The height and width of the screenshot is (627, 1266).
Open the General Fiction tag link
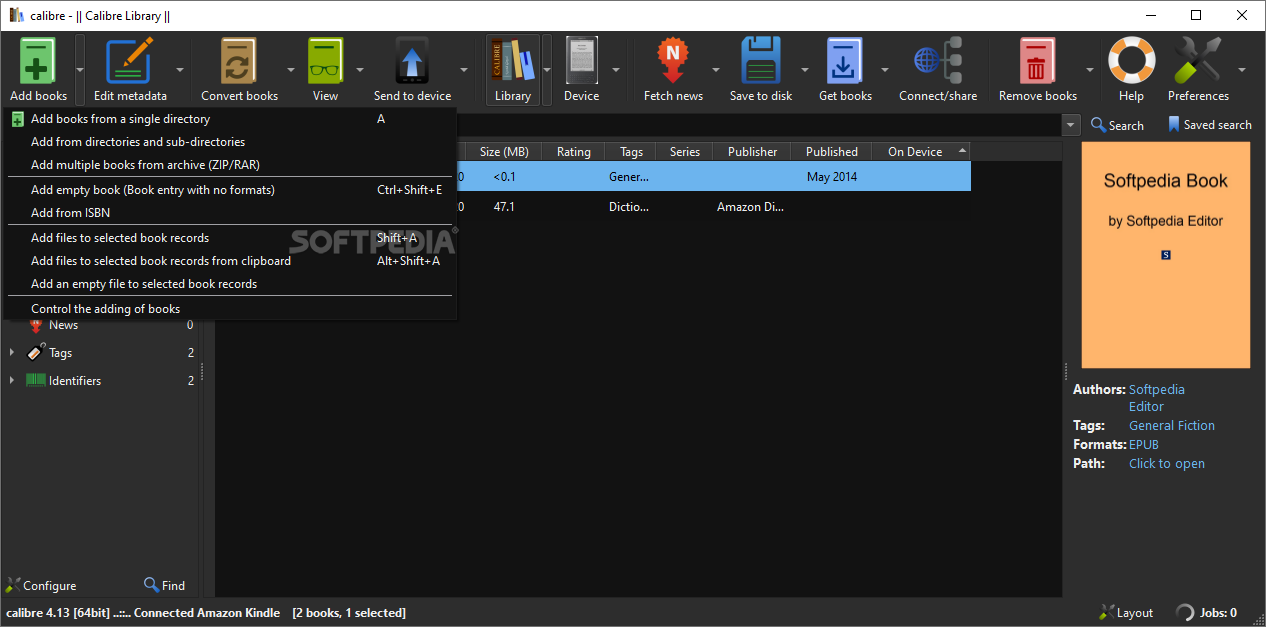tap(1172, 426)
